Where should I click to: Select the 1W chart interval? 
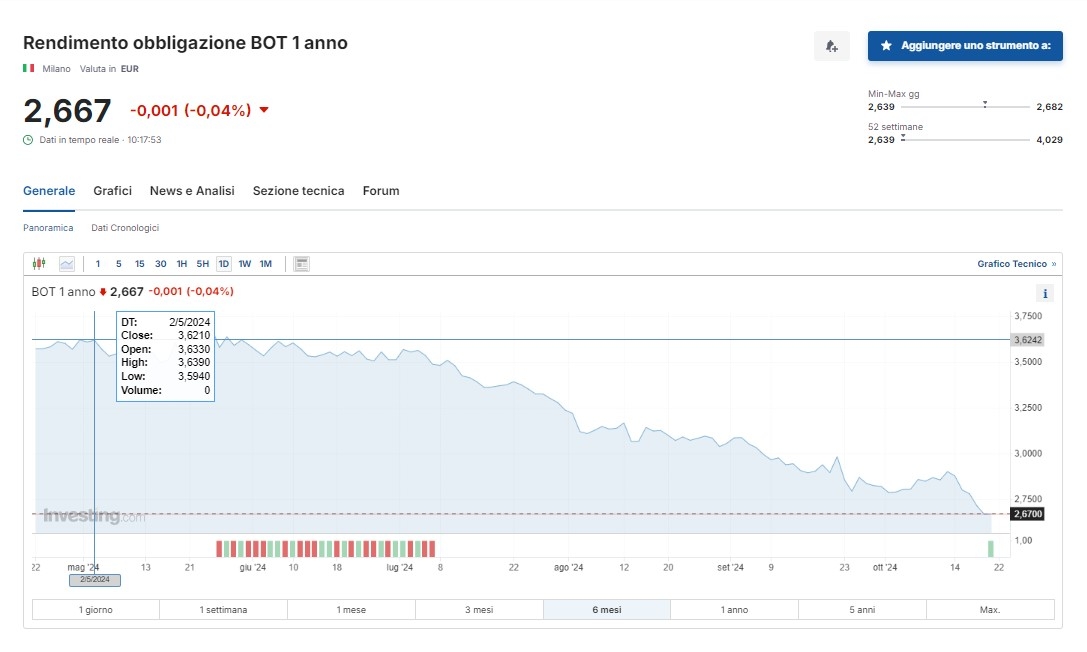(245, 264)
